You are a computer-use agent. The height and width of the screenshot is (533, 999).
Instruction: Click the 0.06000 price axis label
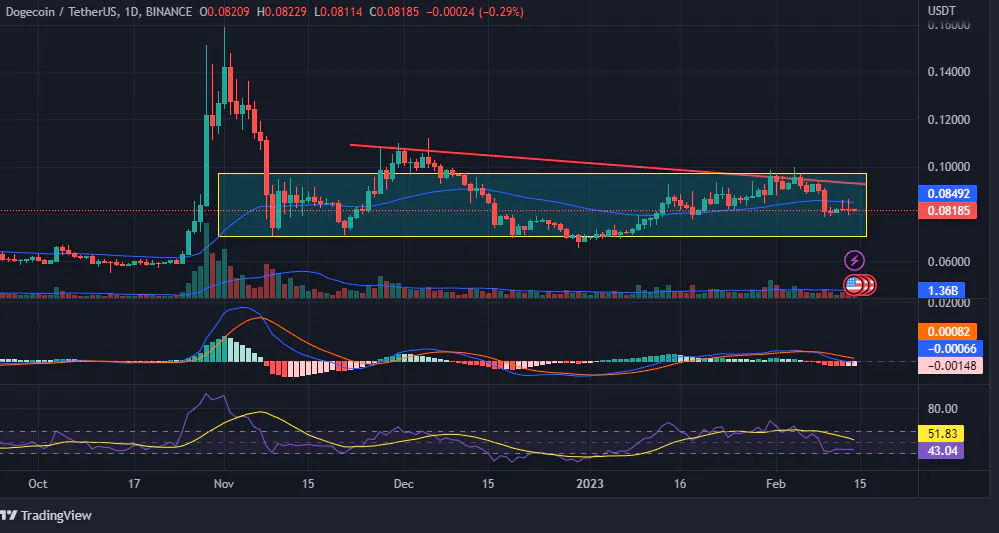[x=948, y=261]
